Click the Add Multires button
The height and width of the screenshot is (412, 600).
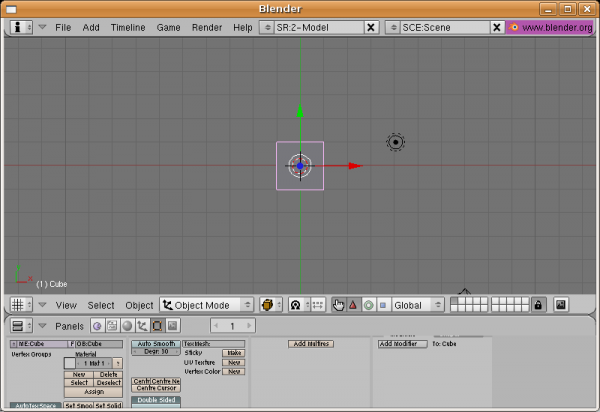click(x=311, y=344)
